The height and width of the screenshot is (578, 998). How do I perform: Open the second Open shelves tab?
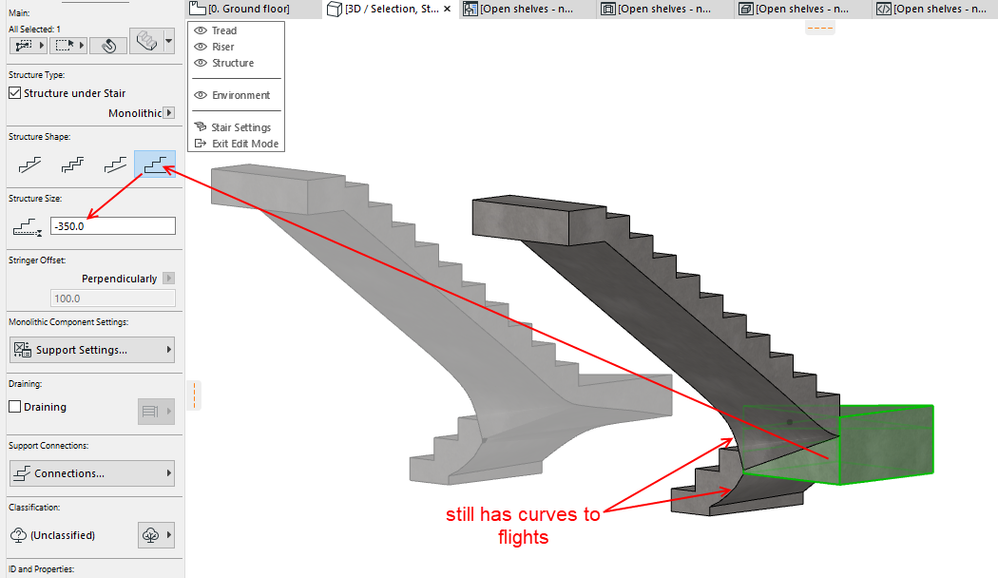point(664,9)
